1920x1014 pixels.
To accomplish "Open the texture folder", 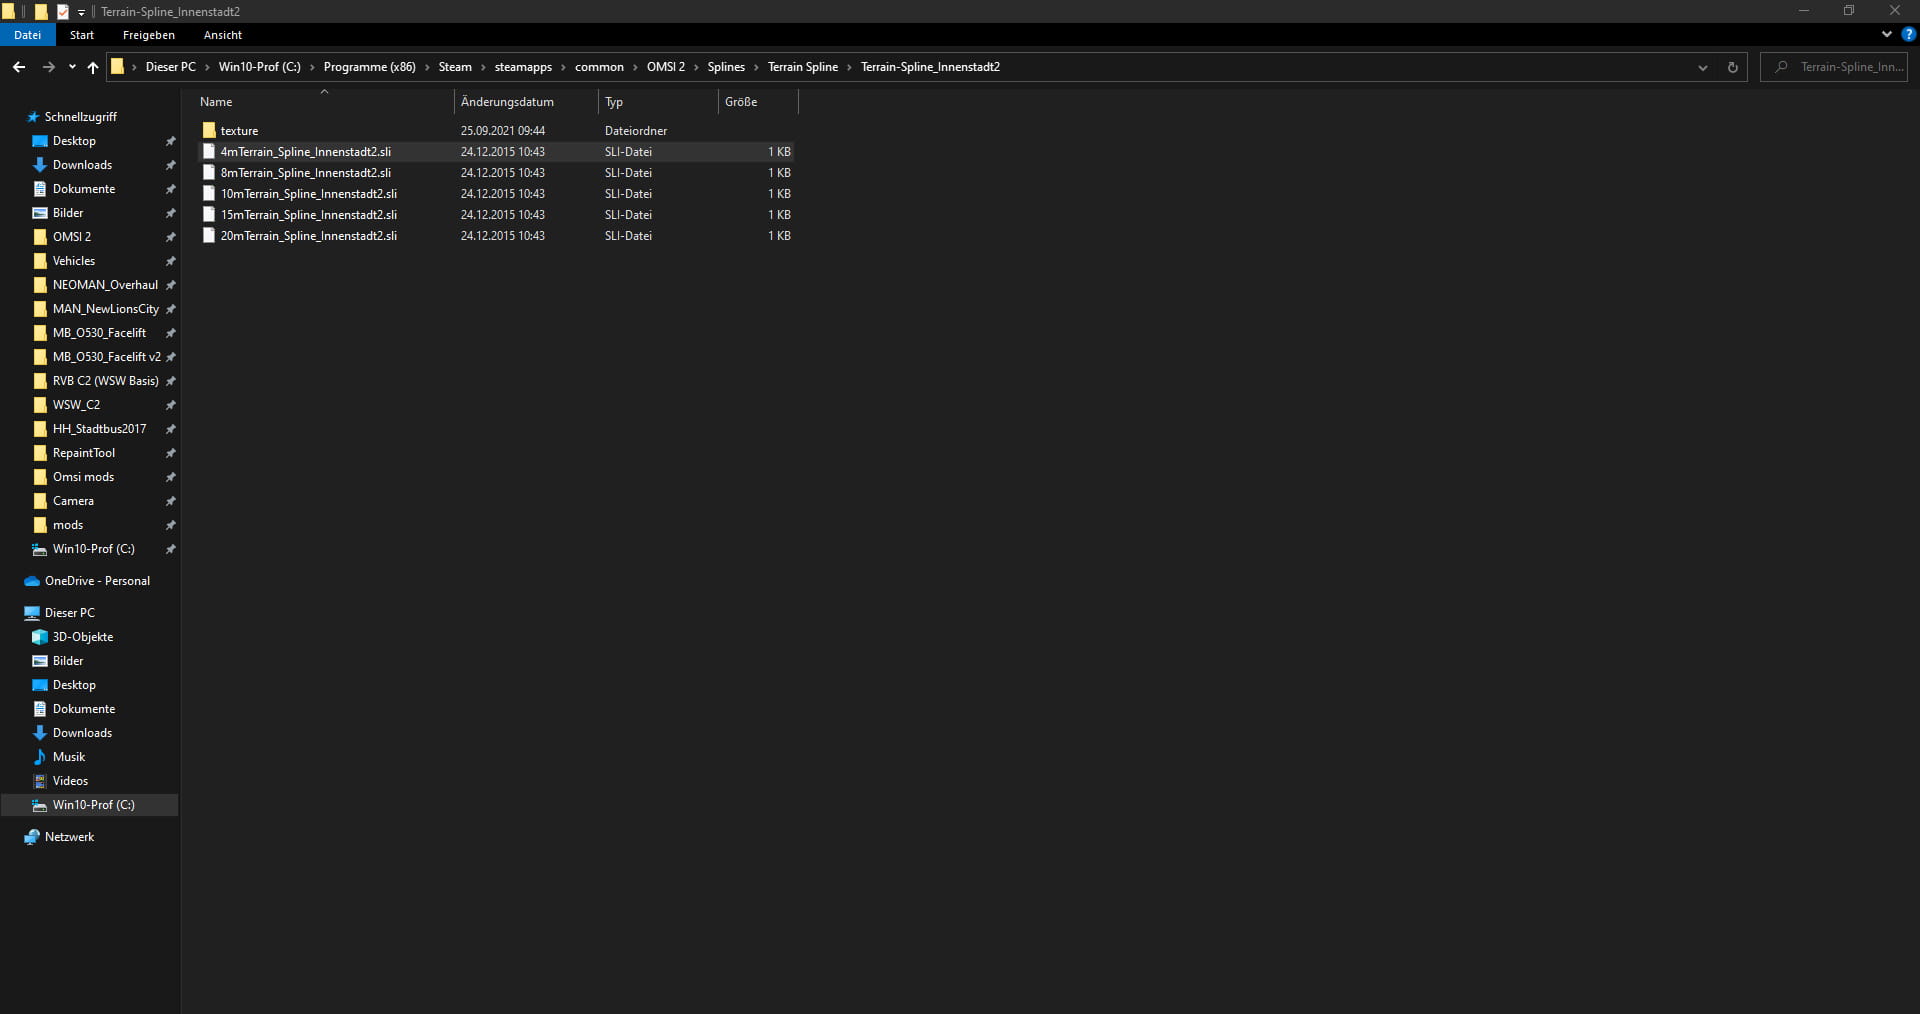I will point(239,131).
